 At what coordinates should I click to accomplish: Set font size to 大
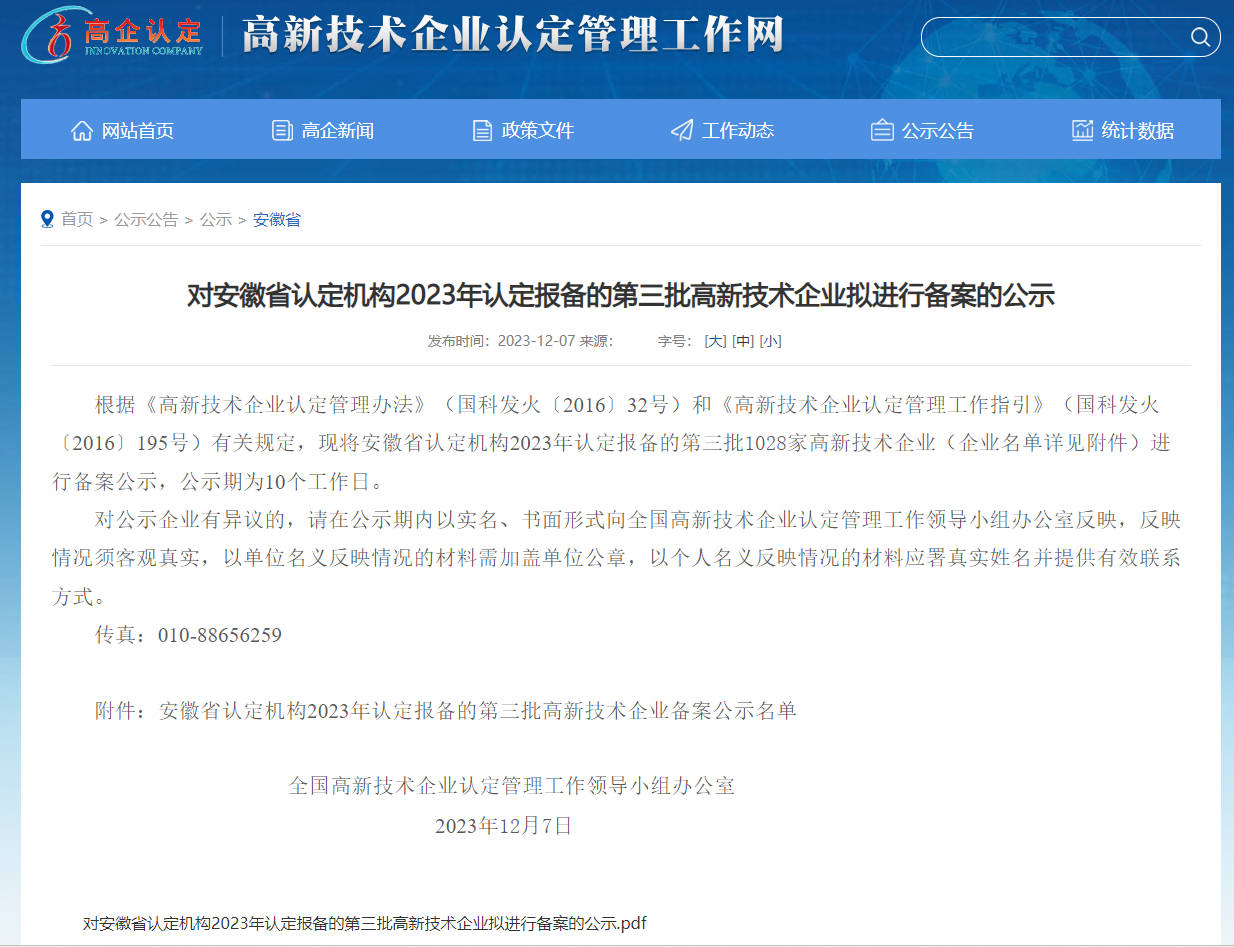[715, 341]
